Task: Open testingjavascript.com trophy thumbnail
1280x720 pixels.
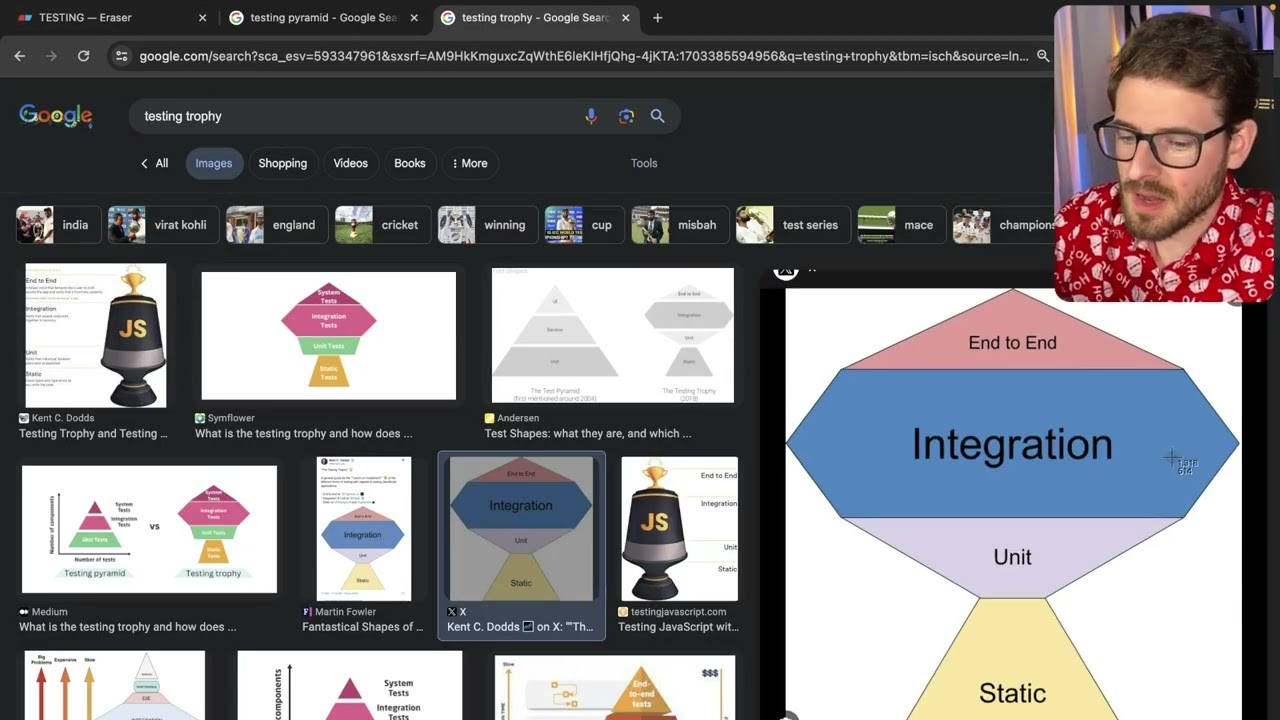Action: point(679,529)
